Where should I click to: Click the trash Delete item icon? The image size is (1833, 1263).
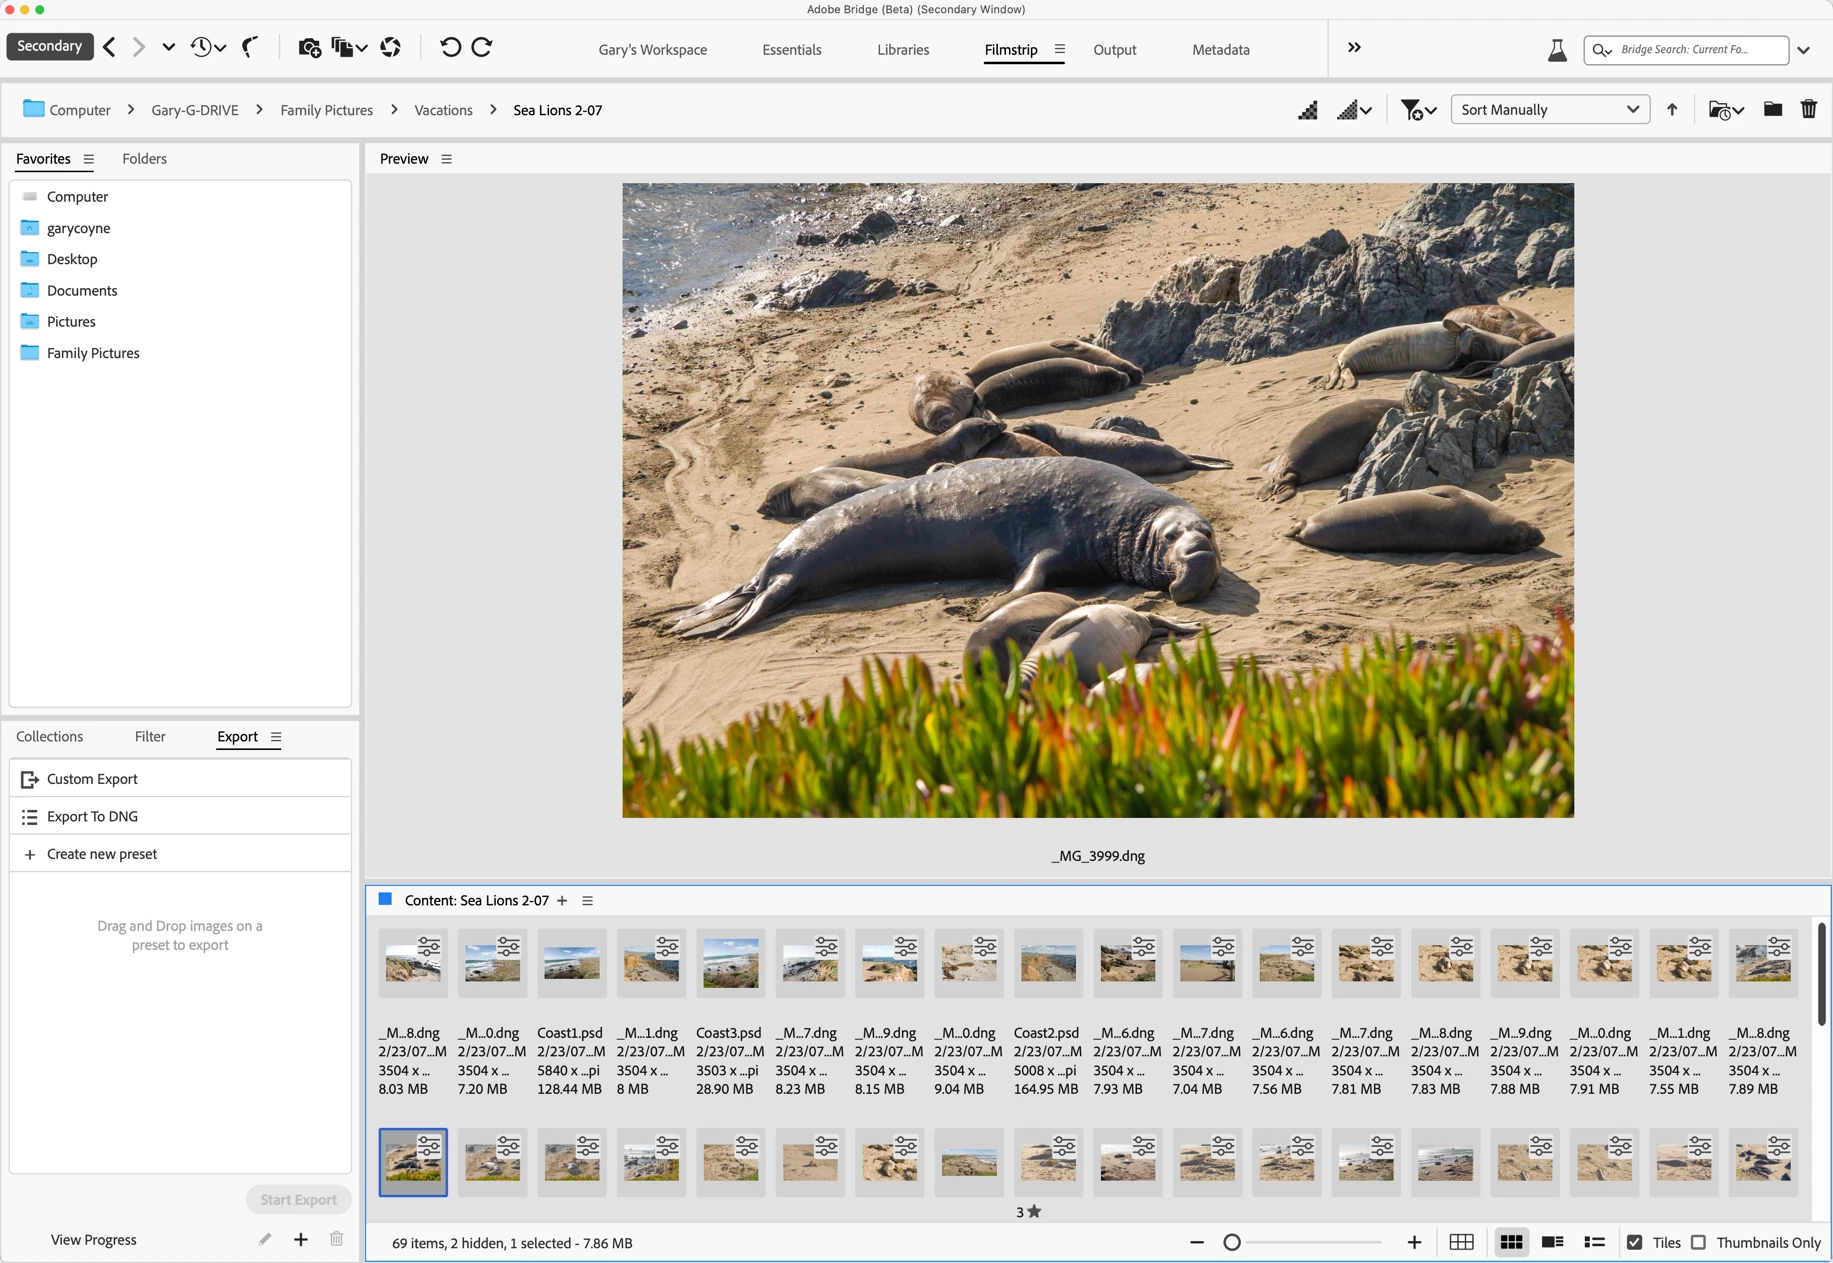pos(1808,110)
